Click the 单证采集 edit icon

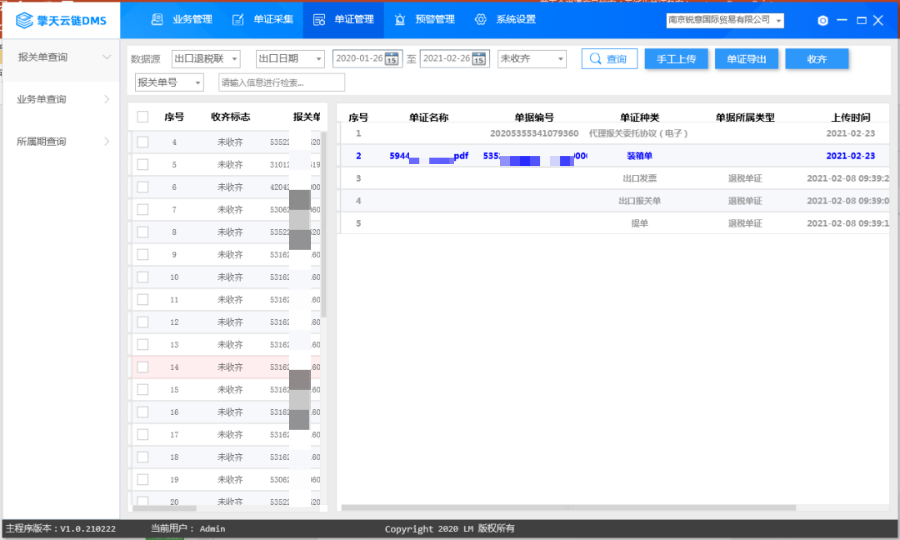point(238,20)
